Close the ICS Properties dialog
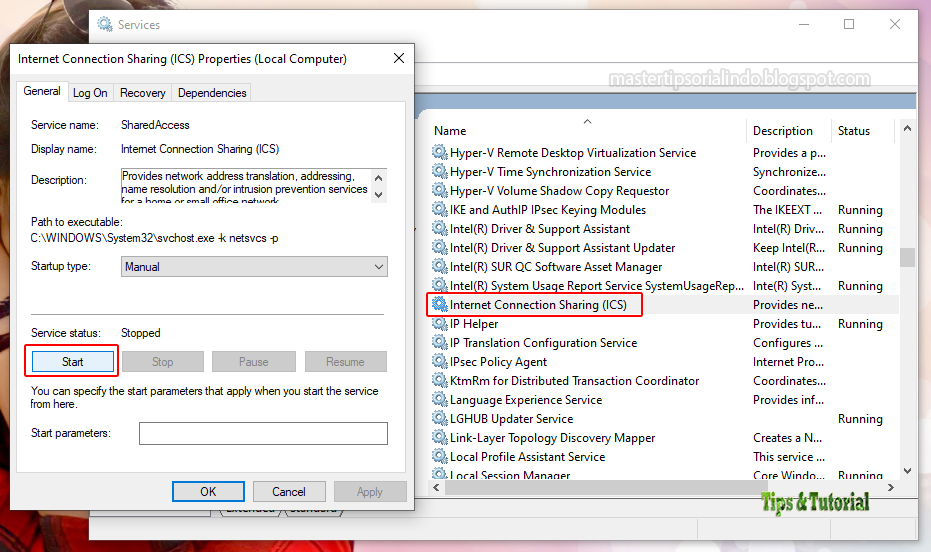Screen dimensions: 931x552 point(399,58)
